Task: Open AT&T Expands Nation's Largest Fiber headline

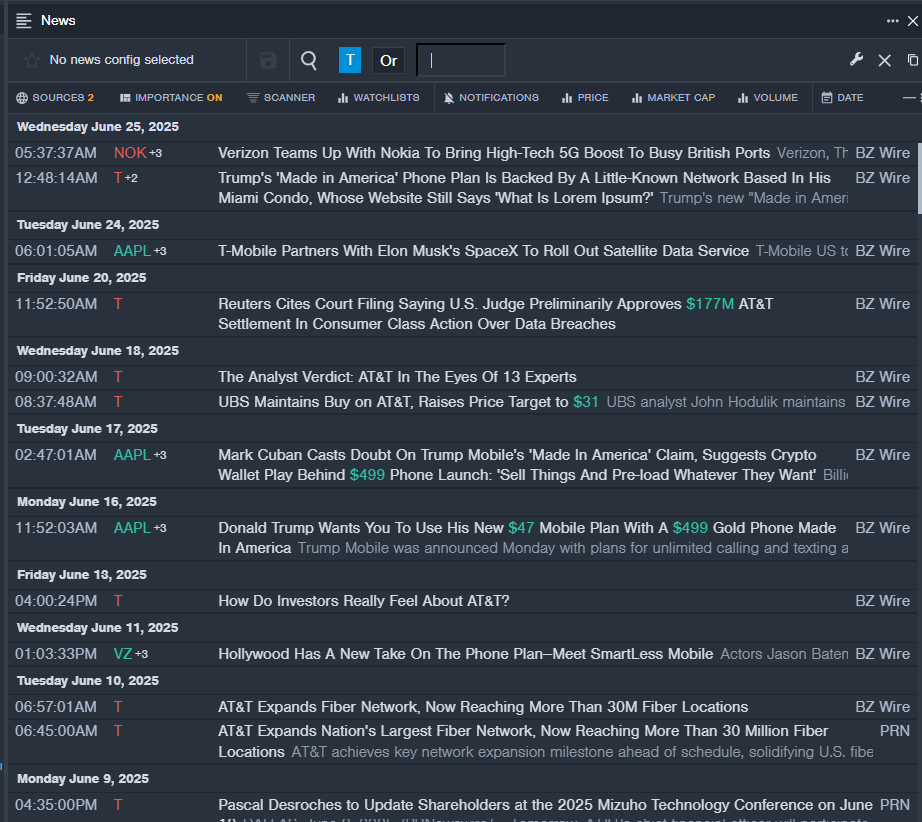Action: 523,741
